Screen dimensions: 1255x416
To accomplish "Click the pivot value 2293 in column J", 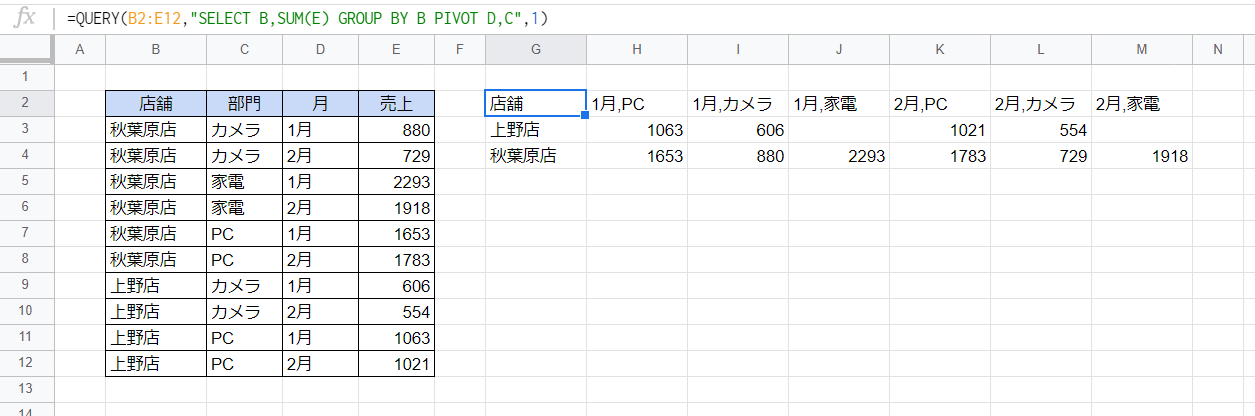I will [x=839, y=155].
